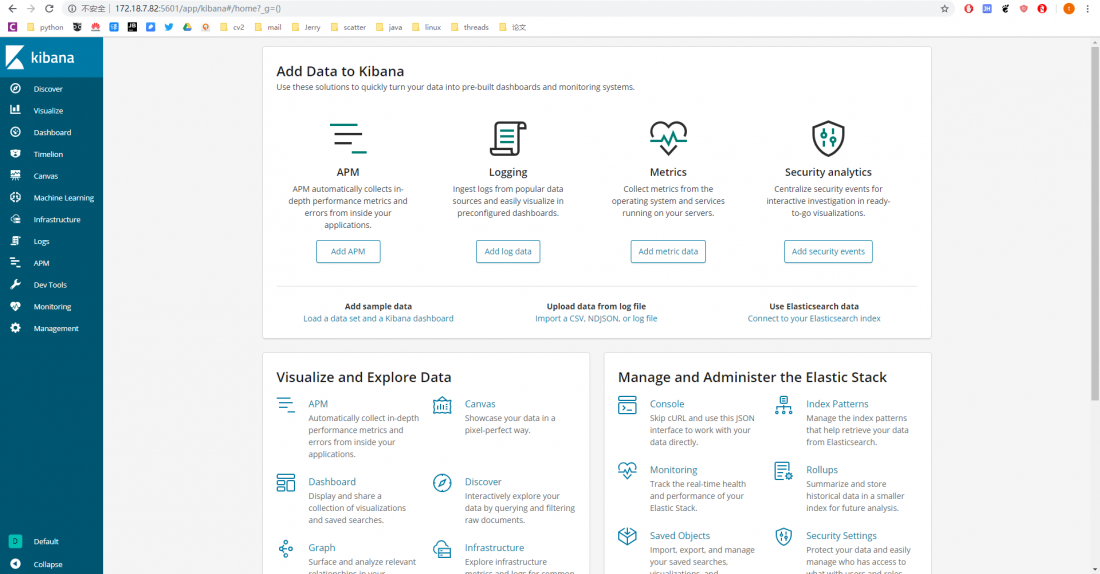Open the python bookmarks folder

45,27
